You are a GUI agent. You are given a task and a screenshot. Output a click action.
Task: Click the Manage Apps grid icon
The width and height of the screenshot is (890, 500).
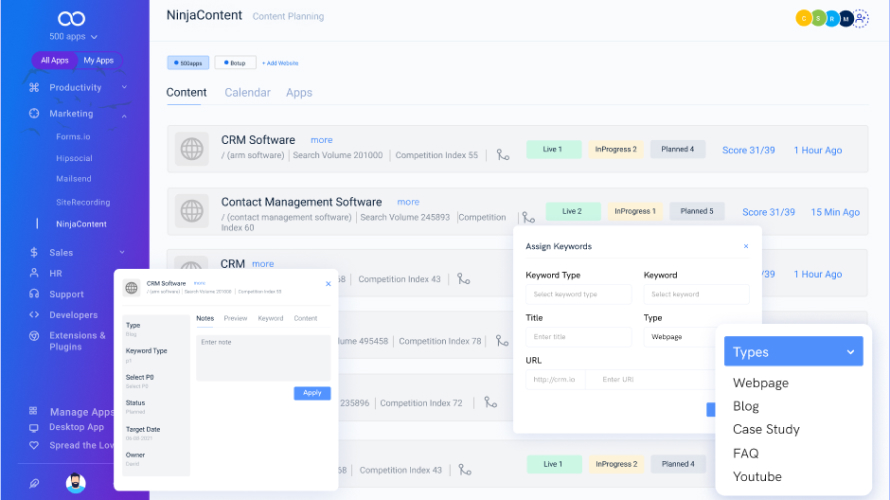[x=33, y=411]
